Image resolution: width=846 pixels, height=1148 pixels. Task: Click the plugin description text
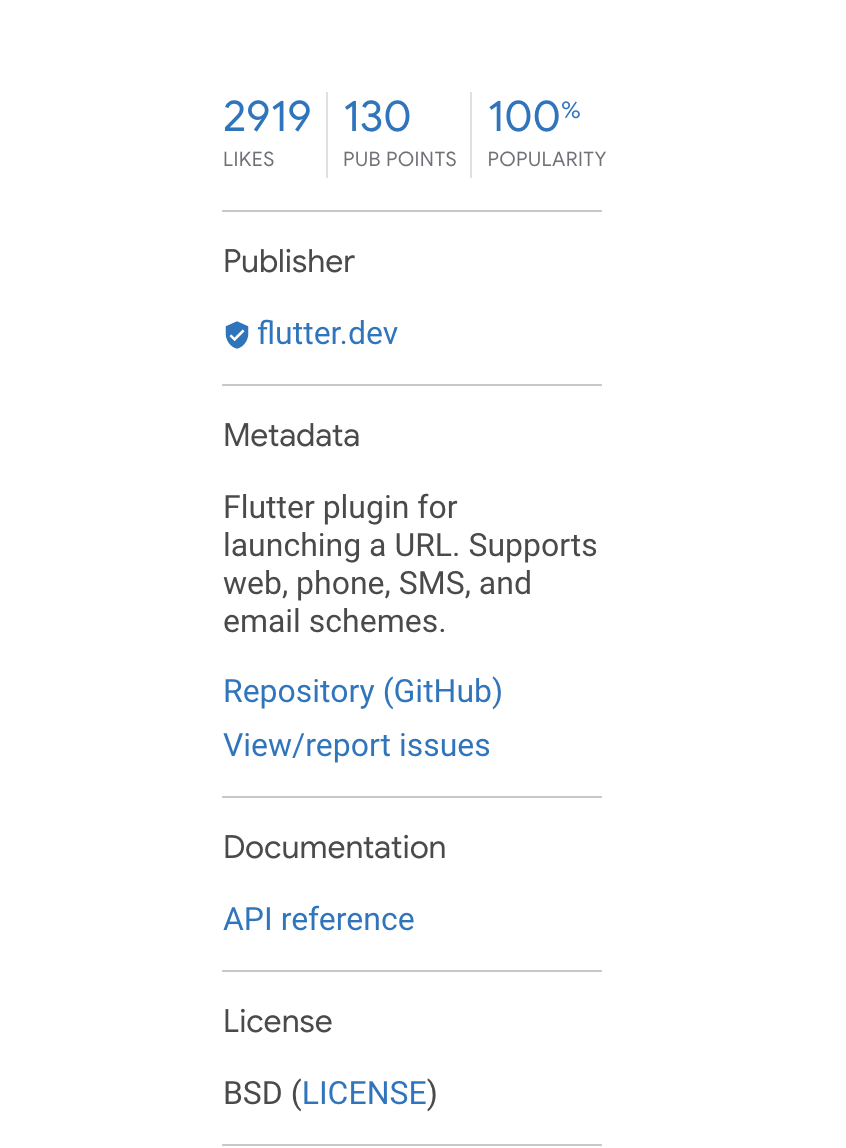409,564
